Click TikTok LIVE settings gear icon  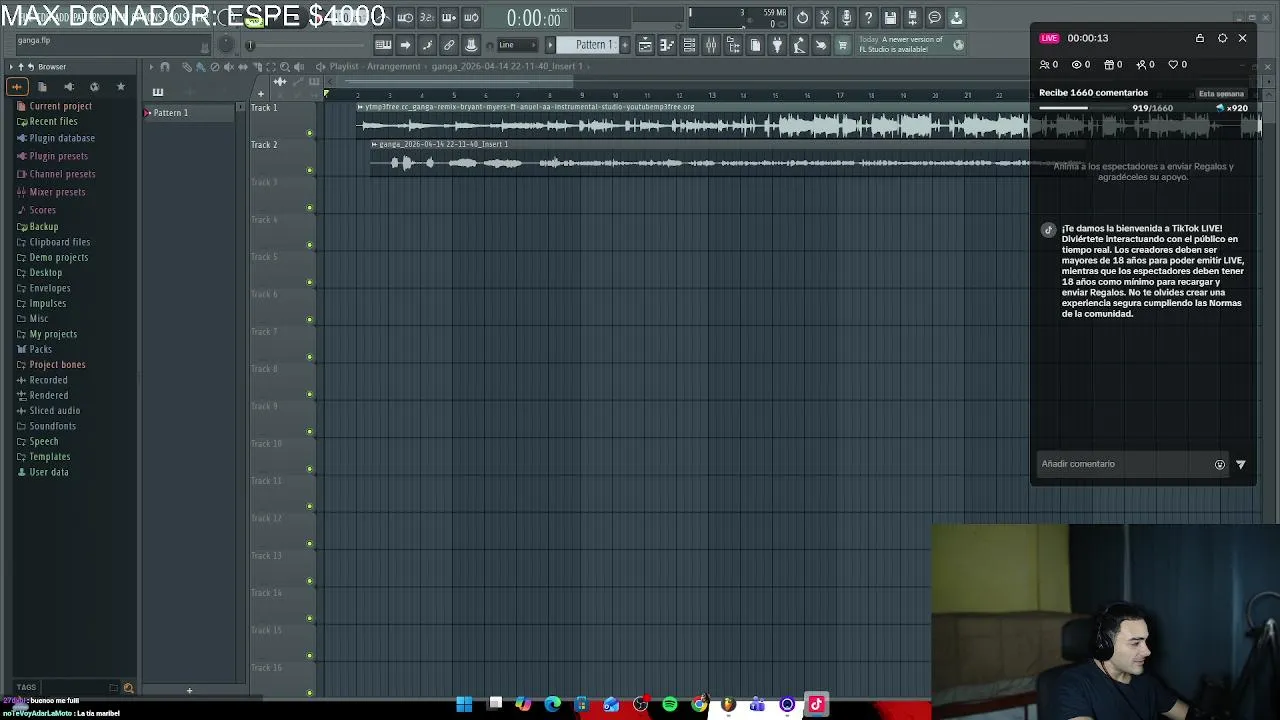click(x=1222, y=38)
